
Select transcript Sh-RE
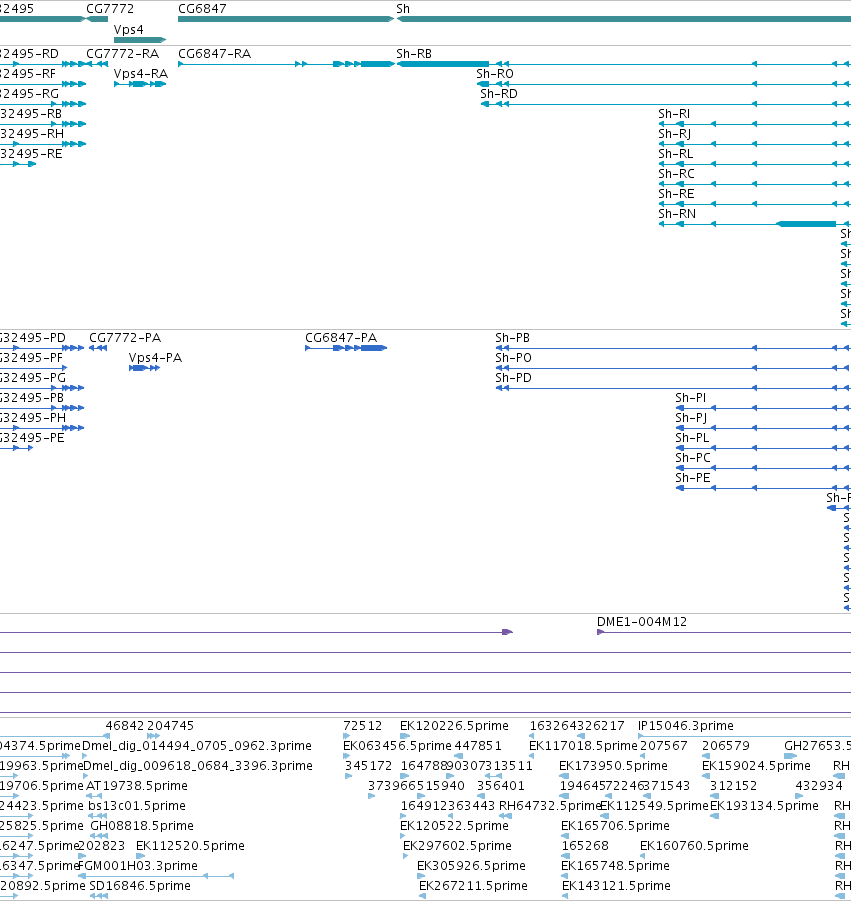tap(676, 194)
